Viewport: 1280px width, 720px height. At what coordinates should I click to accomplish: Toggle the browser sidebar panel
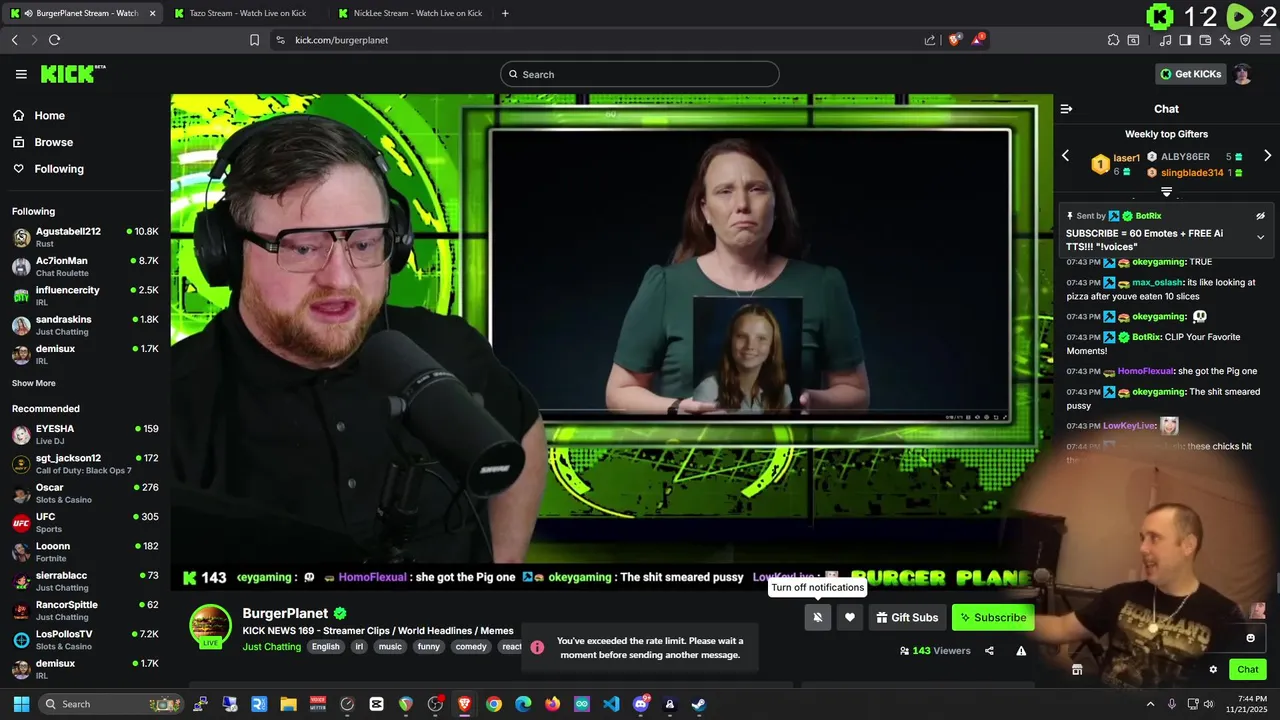click(1185, 40)
